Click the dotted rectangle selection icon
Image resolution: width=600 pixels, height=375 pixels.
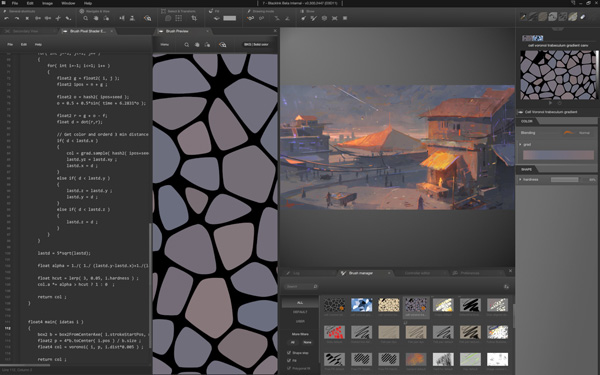coord(178,18)
